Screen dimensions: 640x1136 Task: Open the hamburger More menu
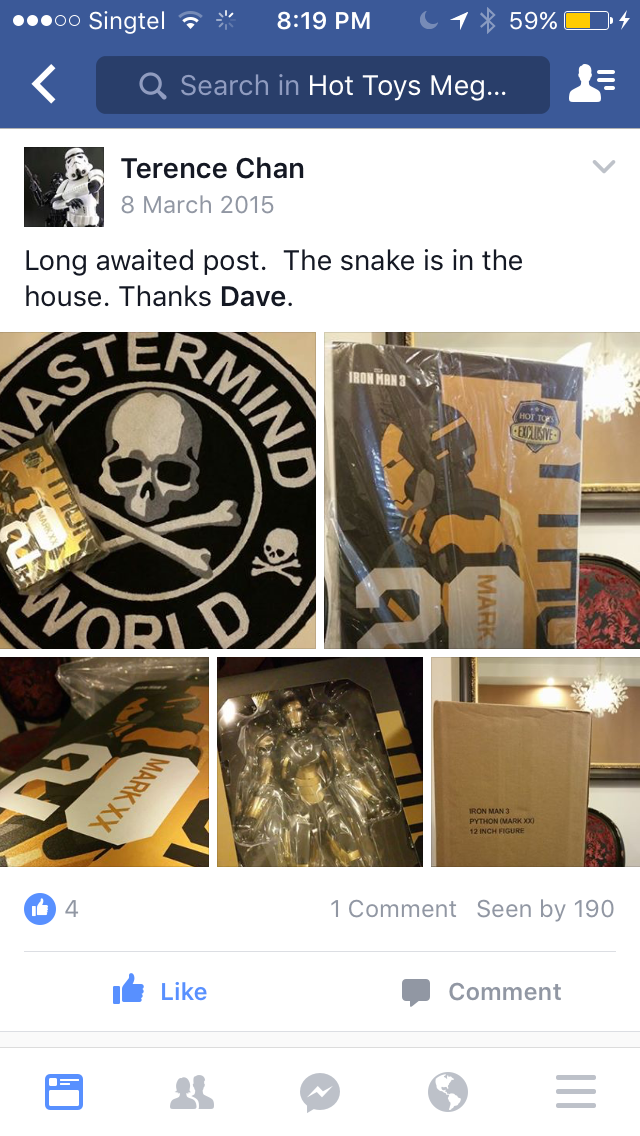click(x=575, y=1092)
